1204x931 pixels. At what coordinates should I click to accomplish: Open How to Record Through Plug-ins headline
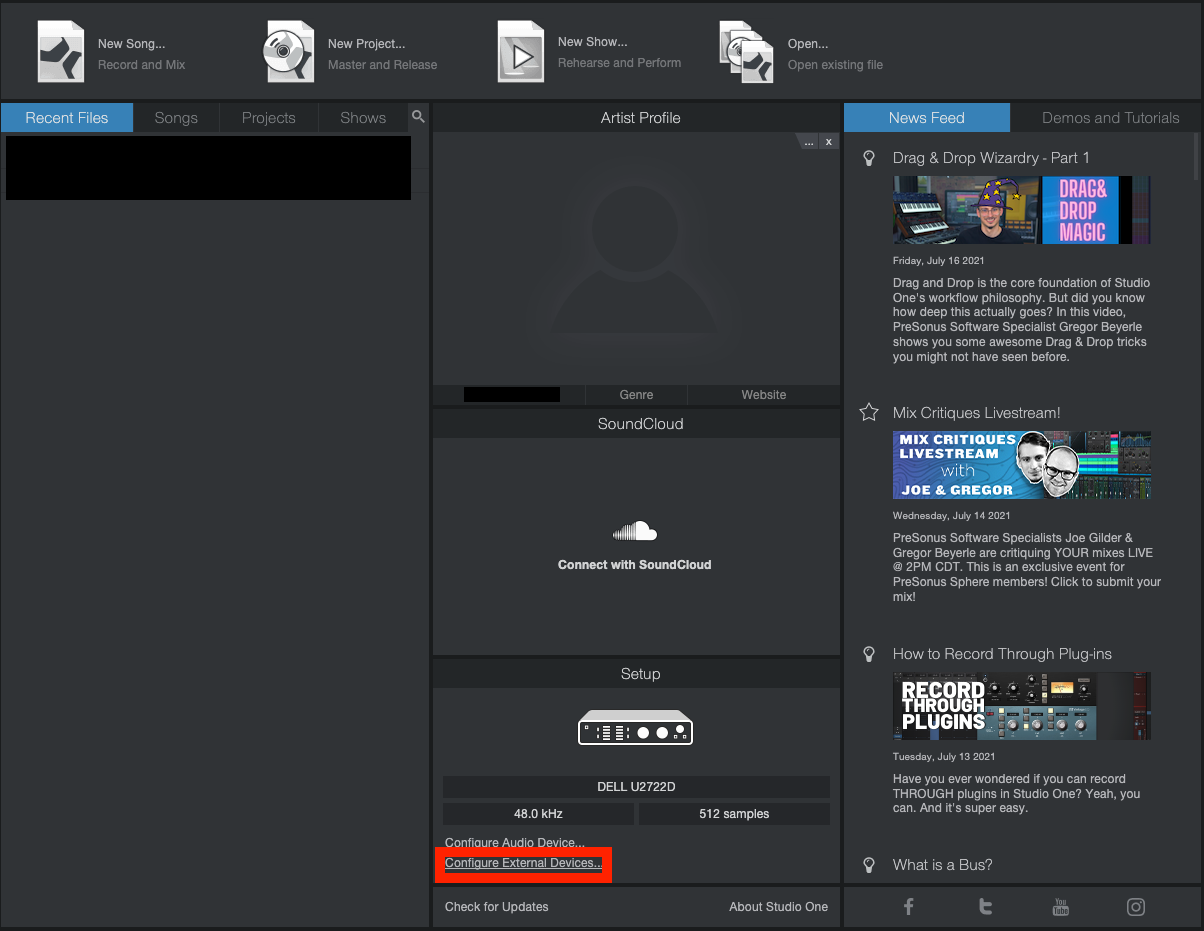tap(1002, 654)
